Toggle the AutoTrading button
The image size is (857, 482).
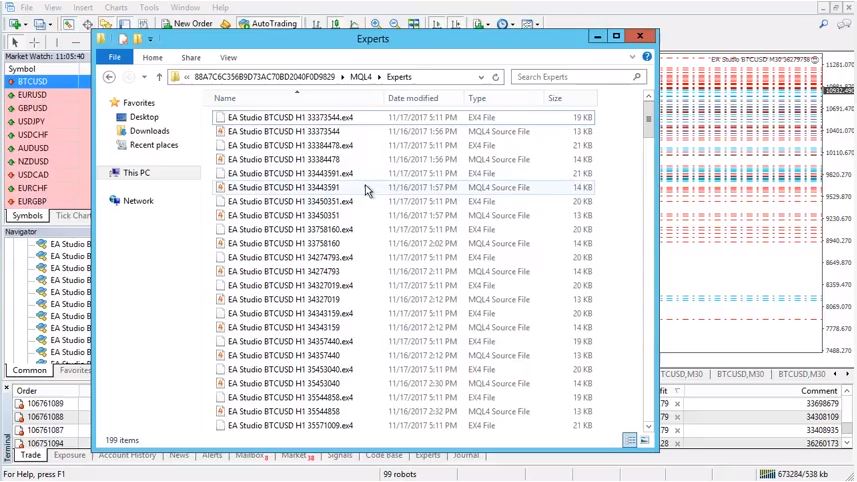[x=266, y=23]
